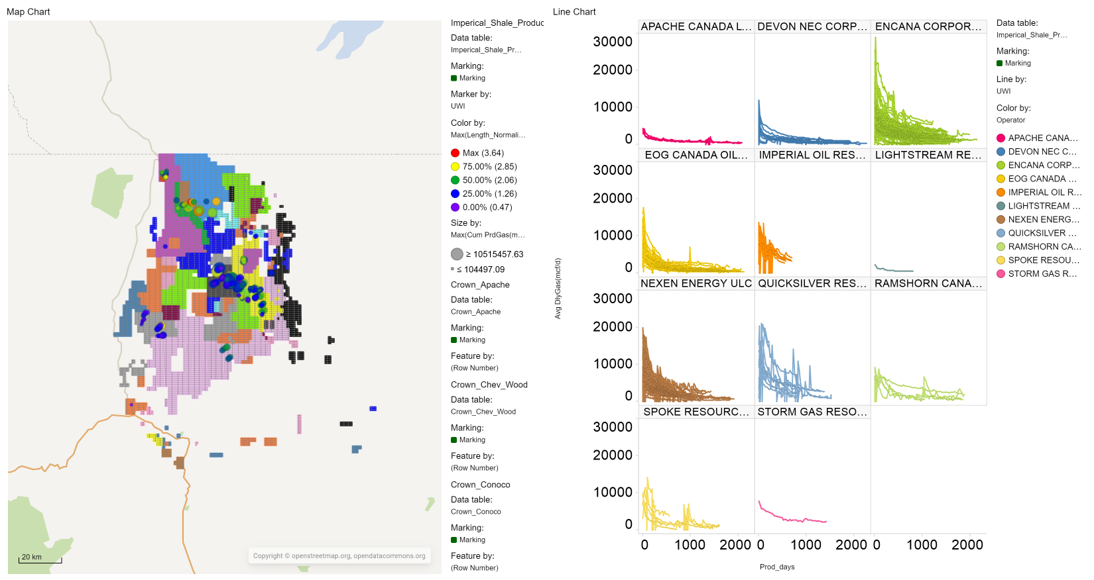Click the ENCANA CORPOR... trellis panel header
Screen dimensions: 1094x580
point(929,27)
